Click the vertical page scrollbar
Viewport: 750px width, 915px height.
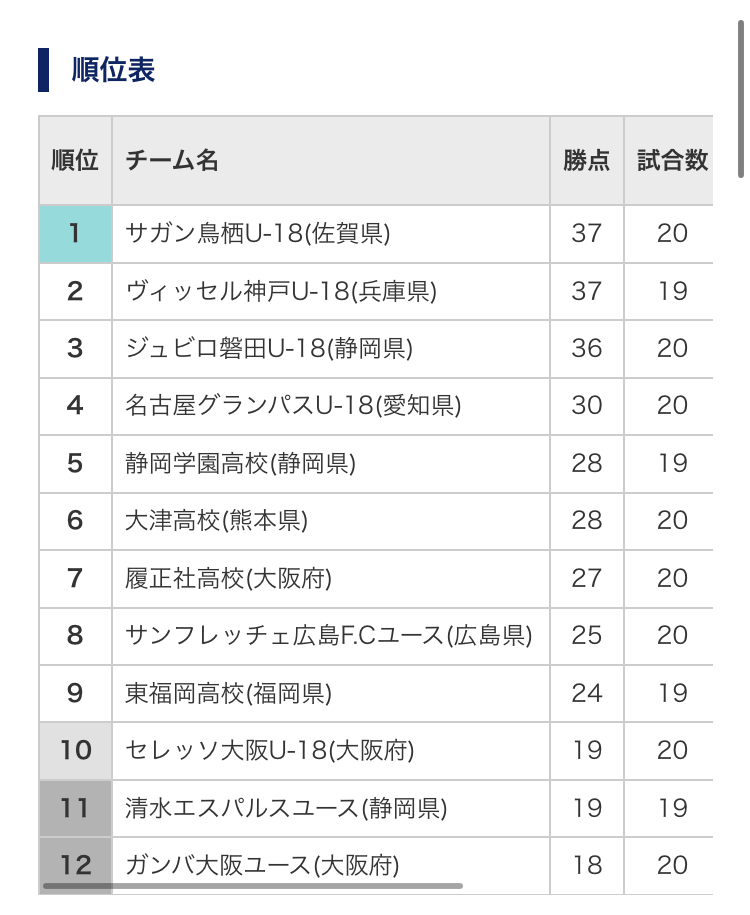pos(741,99)
